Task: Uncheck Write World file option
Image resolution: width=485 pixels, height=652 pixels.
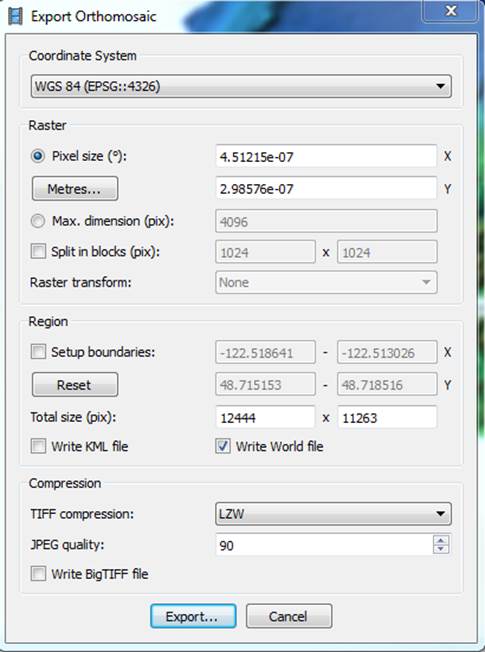Action: click(x=223, y=446)
